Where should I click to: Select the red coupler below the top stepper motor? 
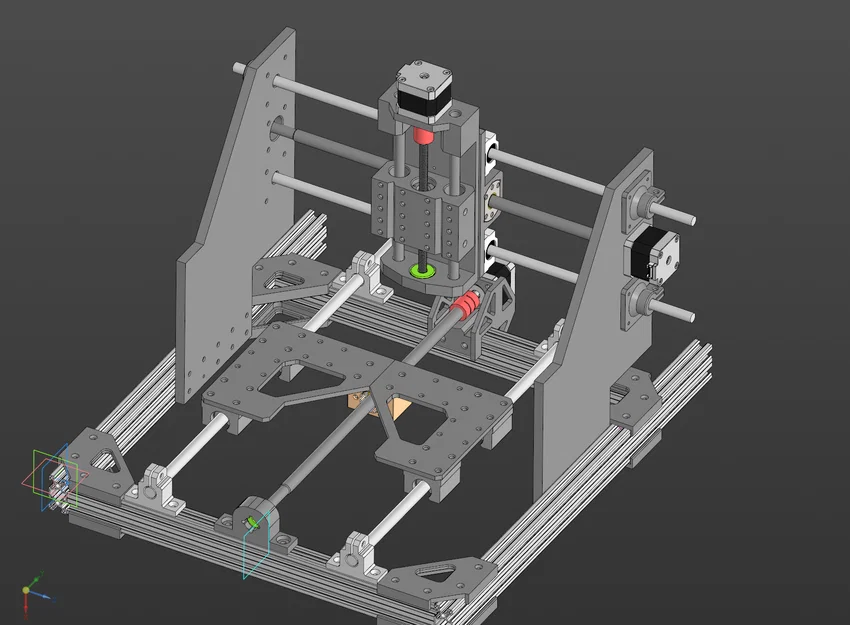[424, 135]
